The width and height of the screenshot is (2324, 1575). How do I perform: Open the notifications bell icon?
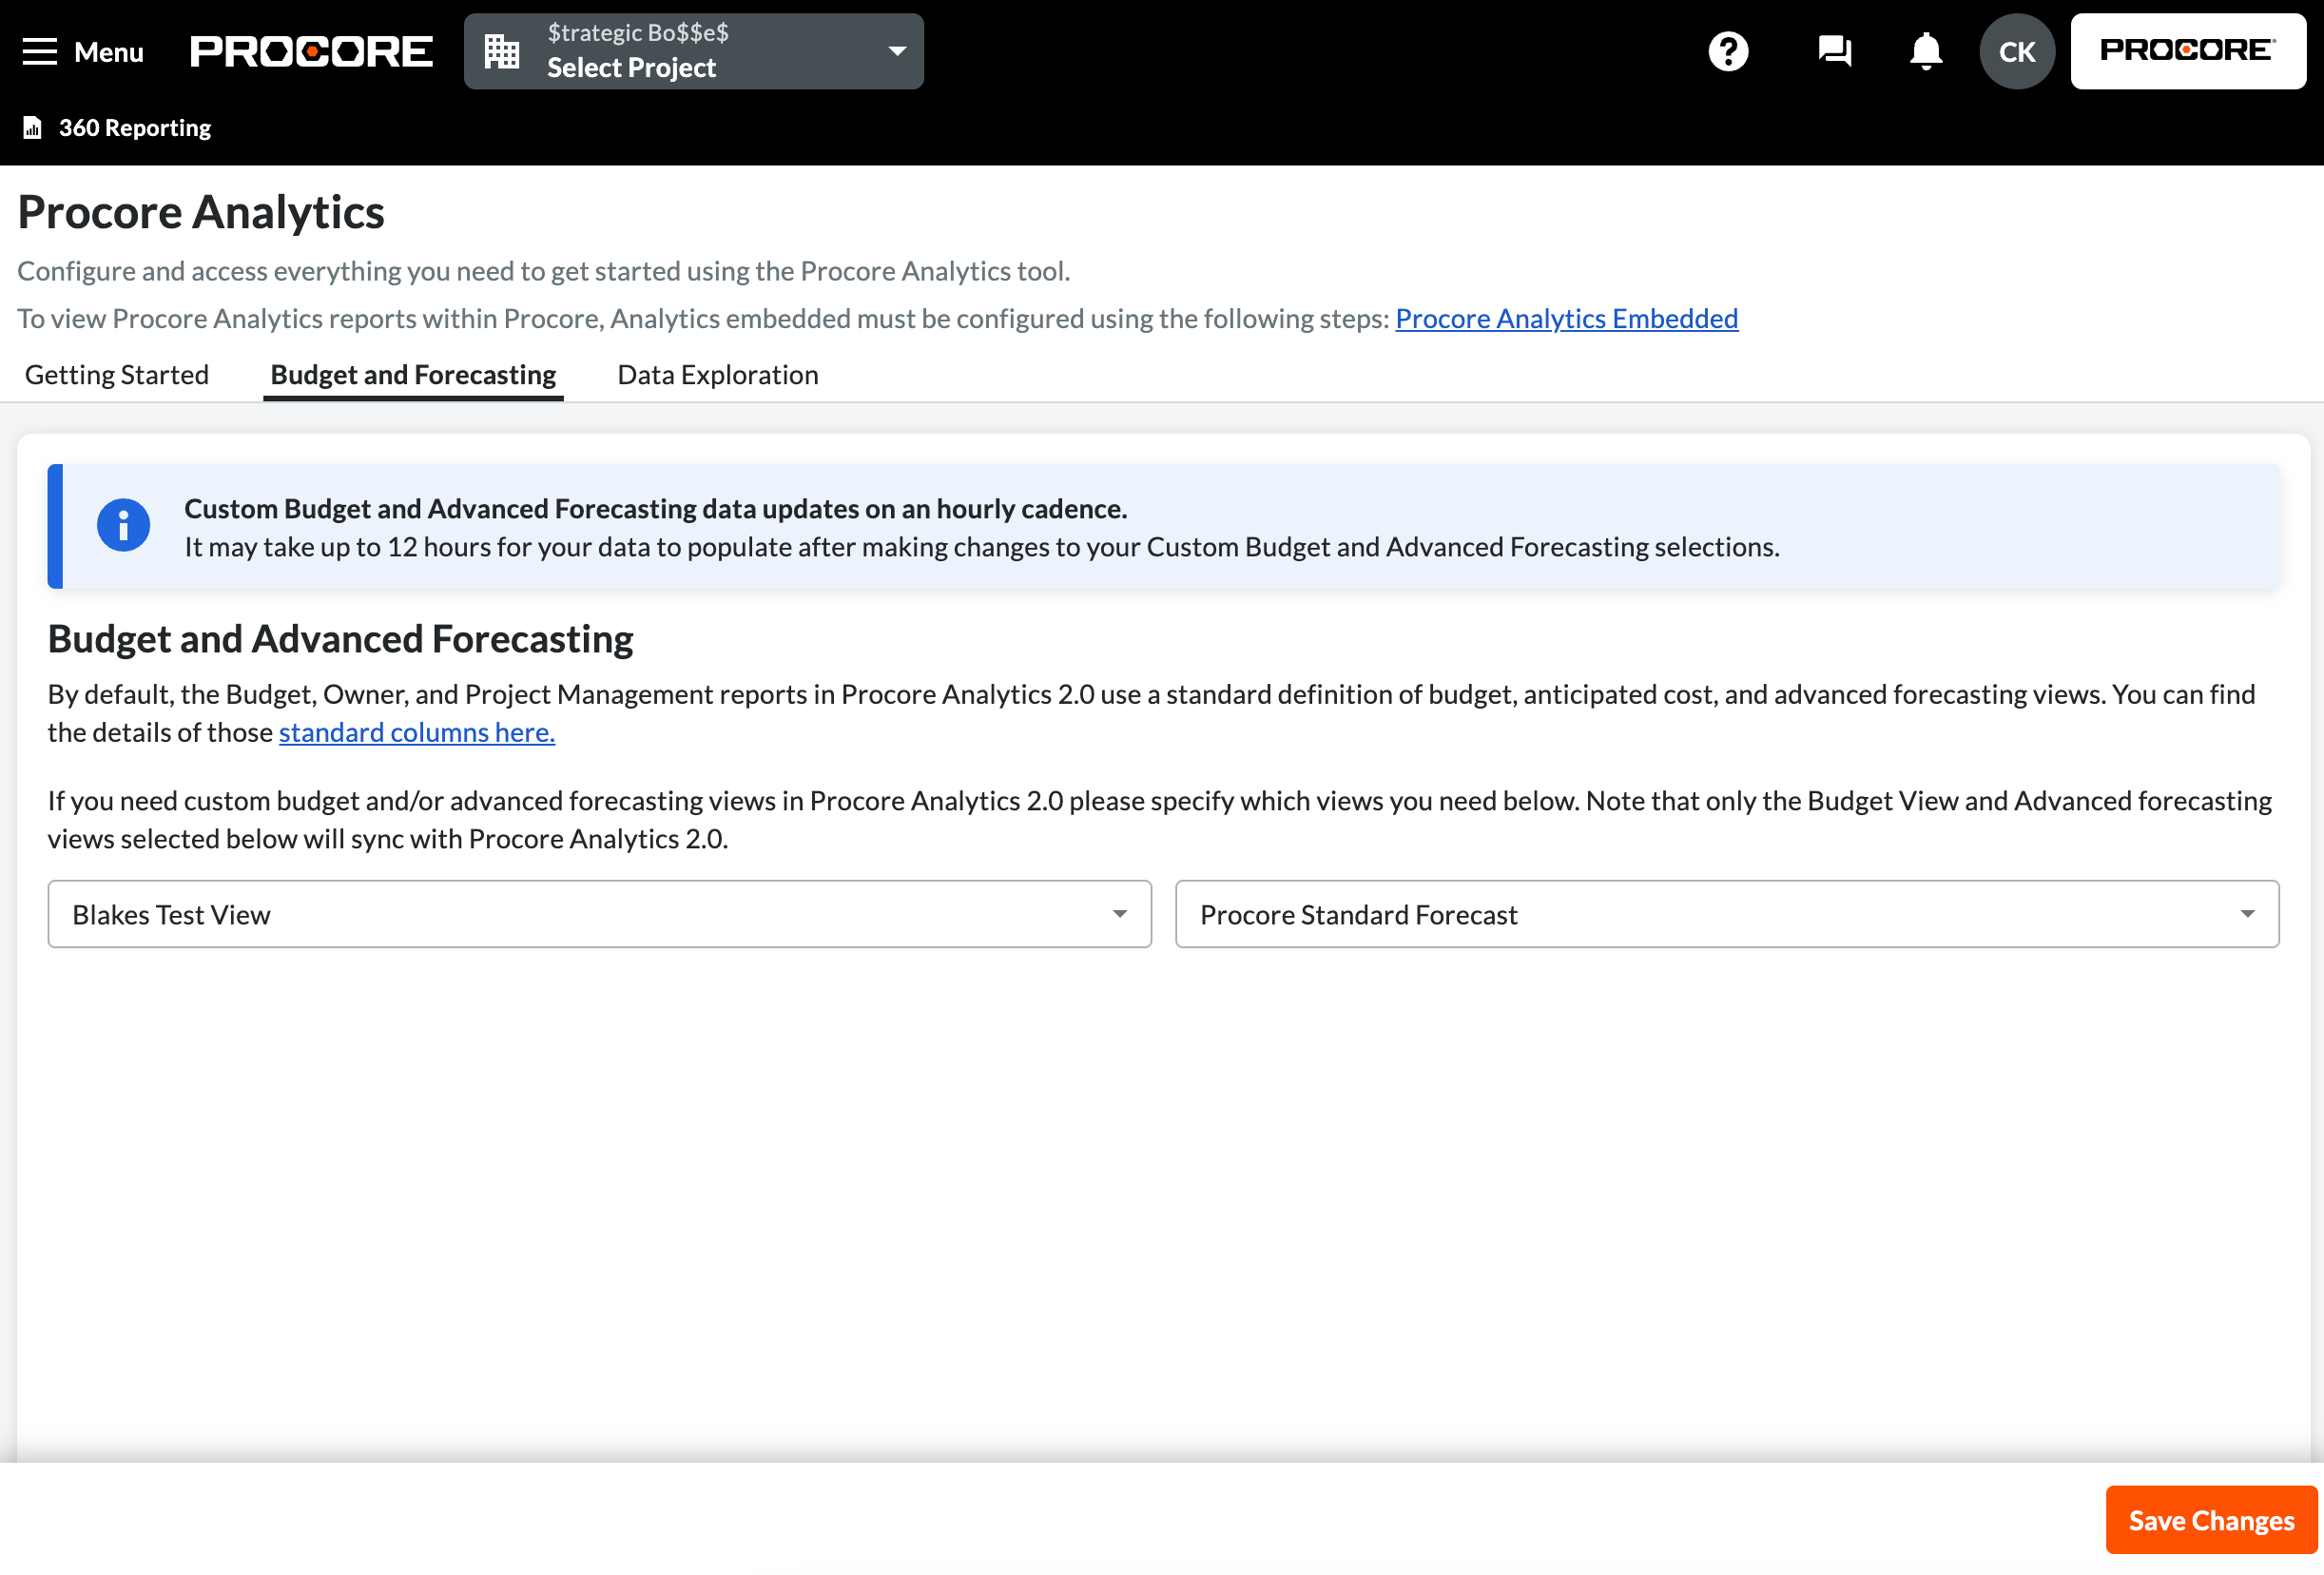click(x=1925, y=52)
